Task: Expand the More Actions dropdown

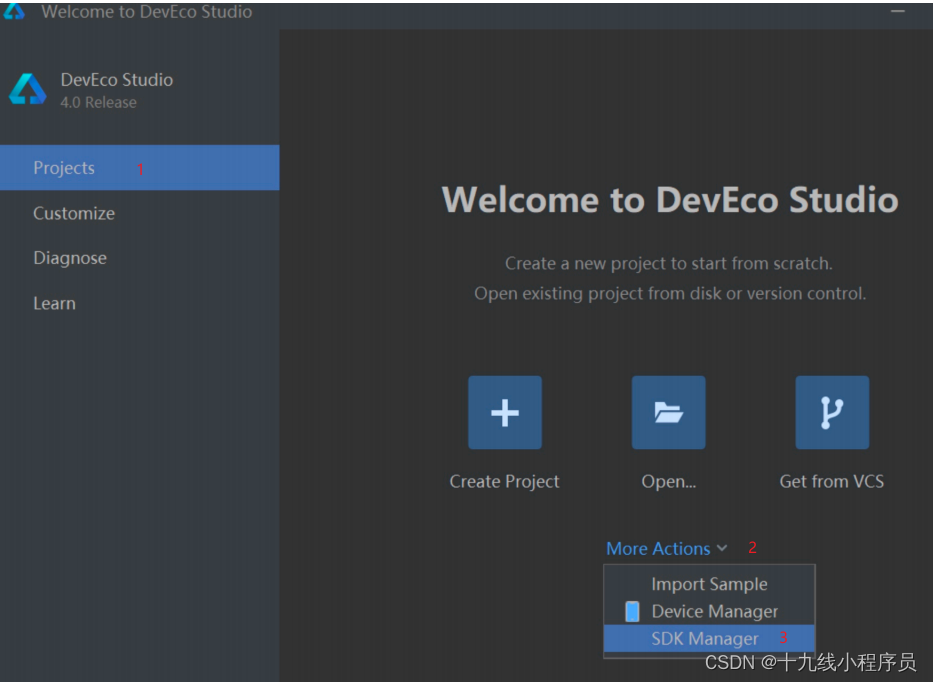Action: click(x=666, y=548)
